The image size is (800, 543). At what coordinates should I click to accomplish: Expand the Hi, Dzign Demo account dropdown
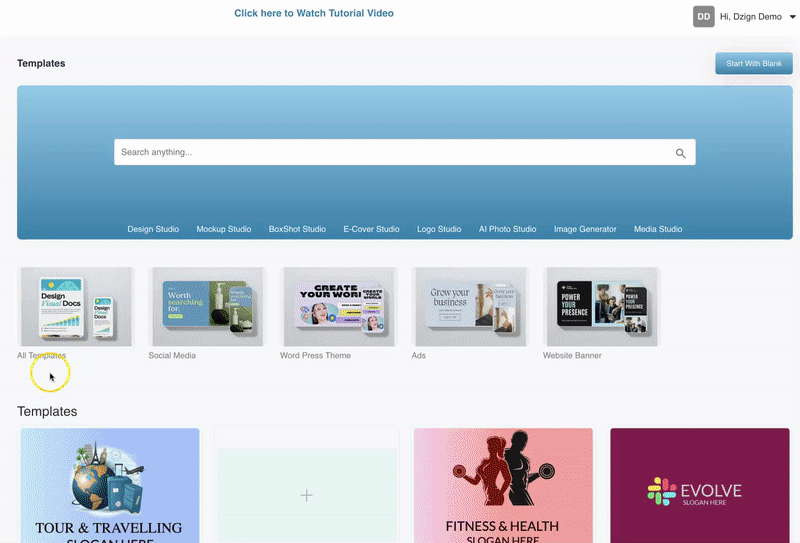[792, 17]
